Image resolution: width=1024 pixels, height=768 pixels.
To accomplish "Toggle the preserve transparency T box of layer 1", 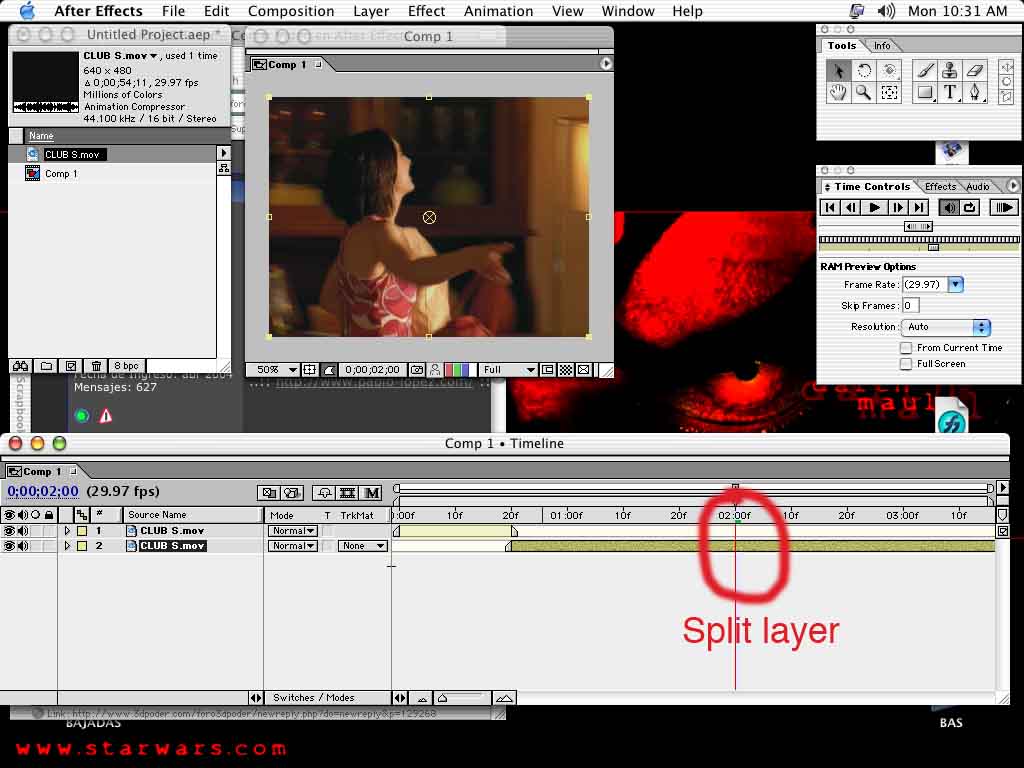I will coord(327,531).
